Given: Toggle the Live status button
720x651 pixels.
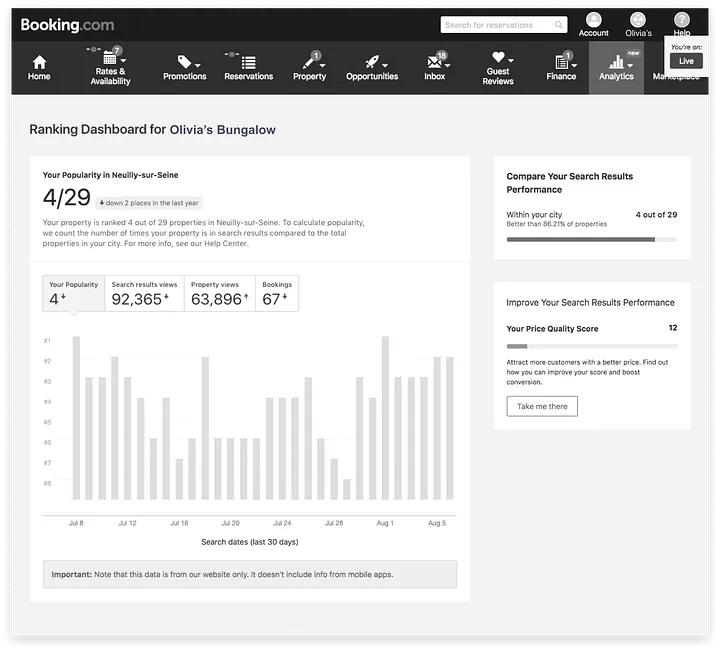Looking at the screenshot, I should 686,61.
